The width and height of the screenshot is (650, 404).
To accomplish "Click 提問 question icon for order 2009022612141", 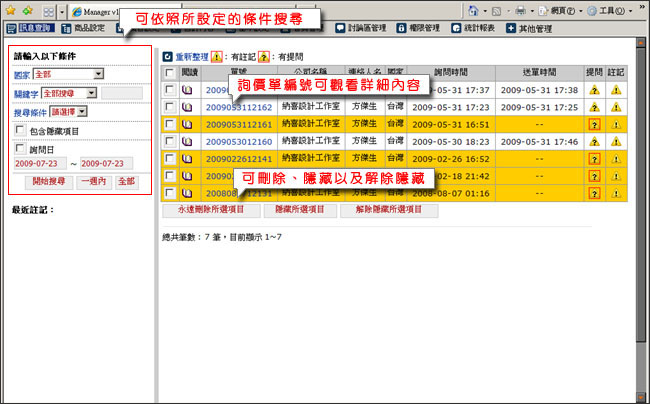I will point(594,159).
